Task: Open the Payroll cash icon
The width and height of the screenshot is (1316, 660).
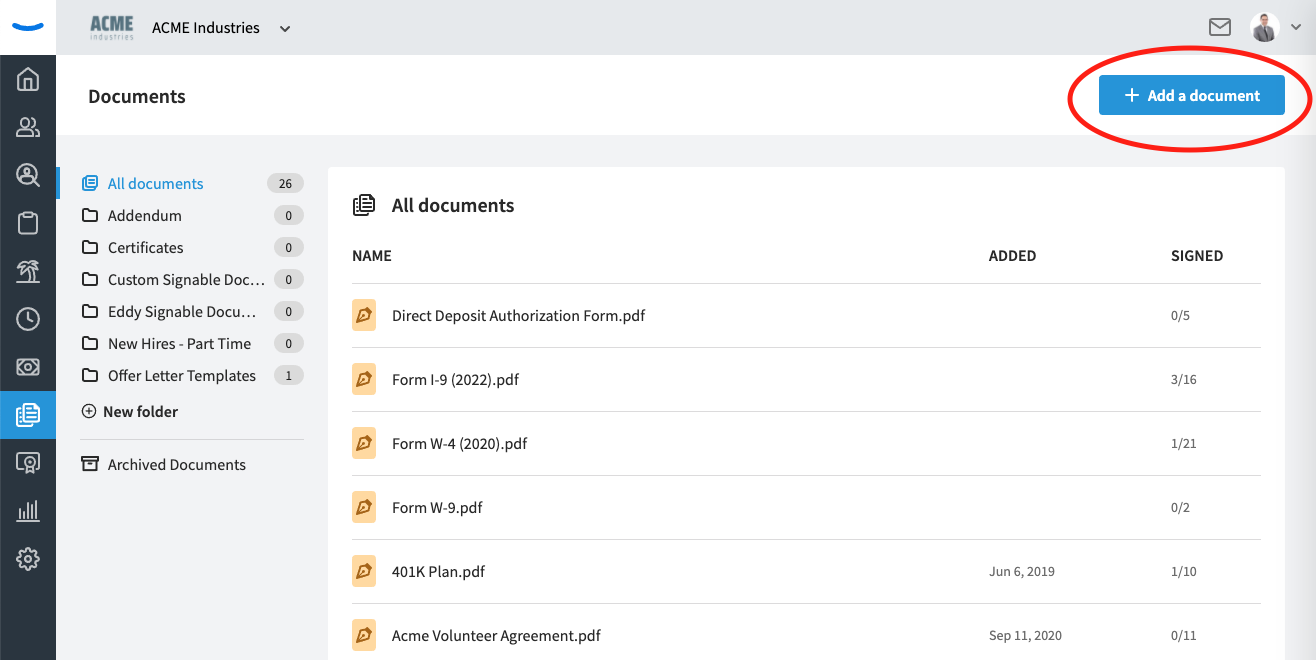Action: pyautogui.click(x=27, y=367)
